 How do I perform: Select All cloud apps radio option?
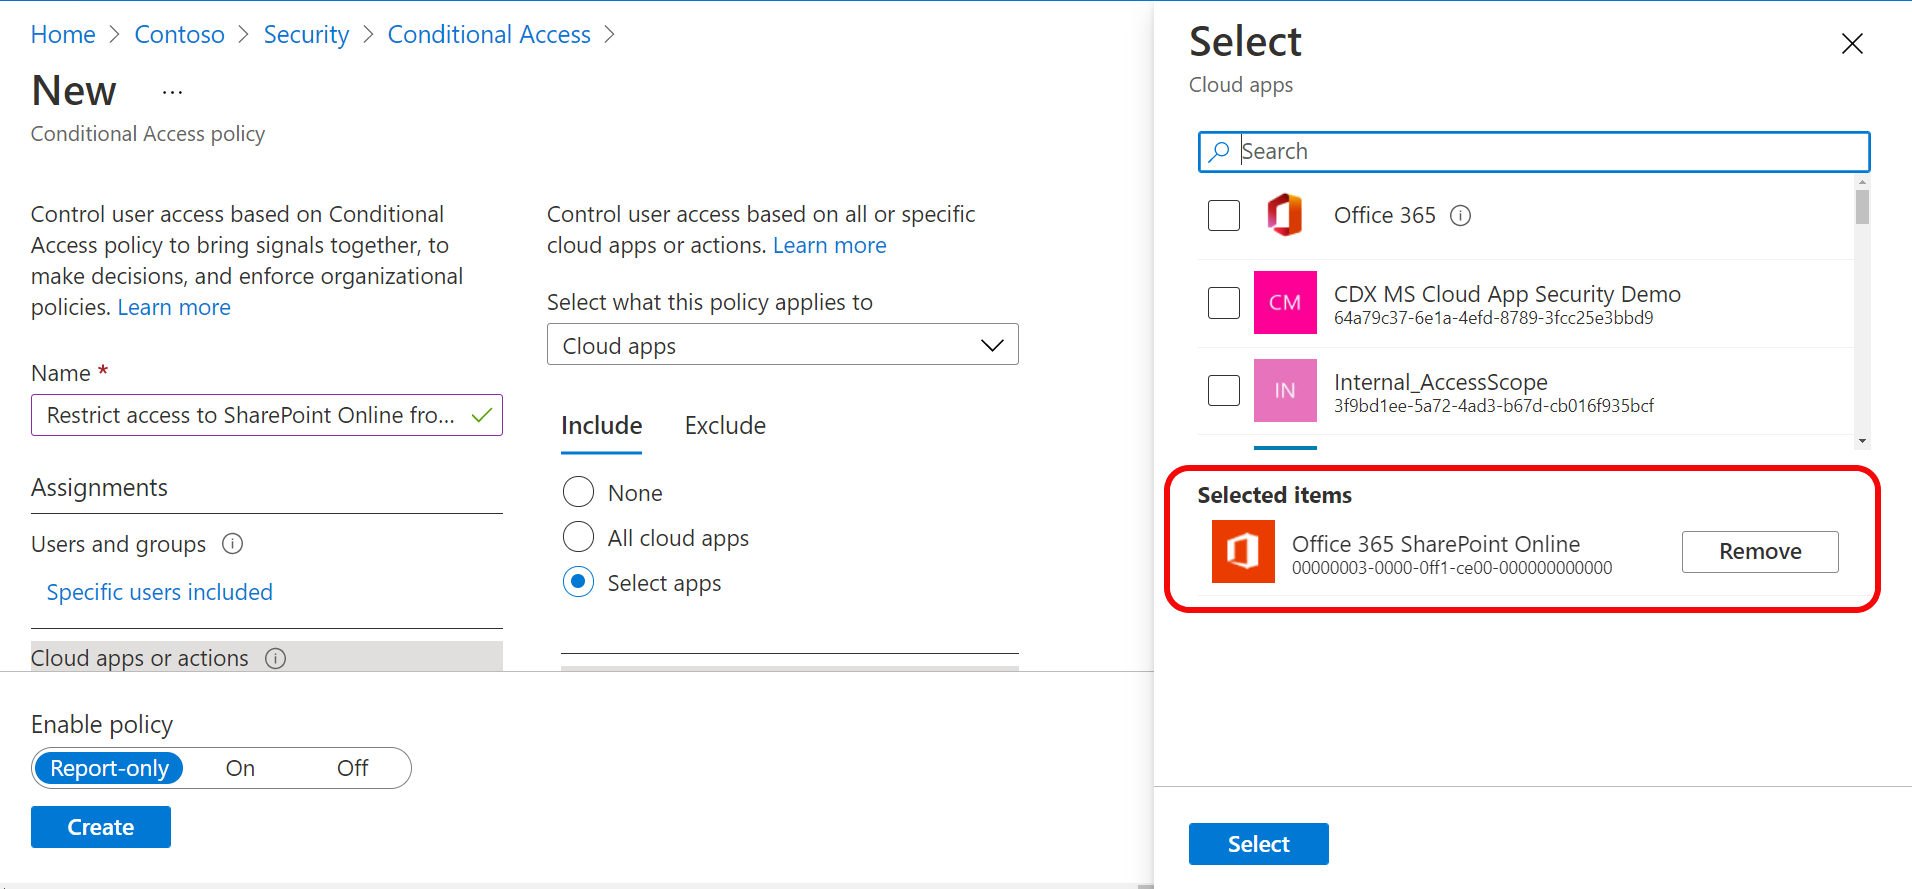(578, 537)
